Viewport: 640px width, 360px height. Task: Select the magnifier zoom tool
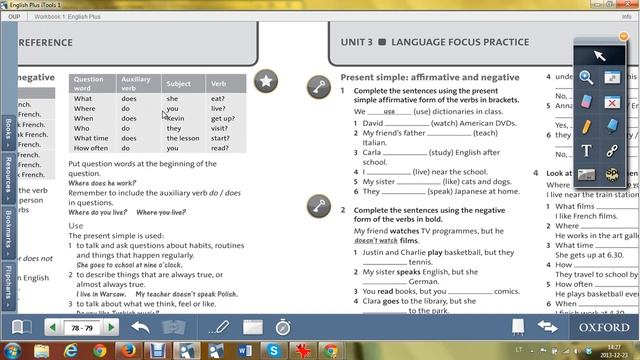pyautogui.click(x=586, y=77)
